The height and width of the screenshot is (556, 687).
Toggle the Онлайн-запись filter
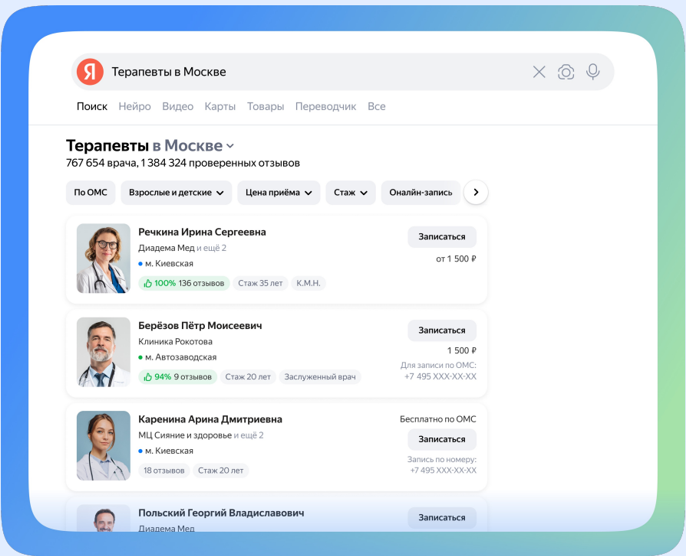(x=421, y=192)
